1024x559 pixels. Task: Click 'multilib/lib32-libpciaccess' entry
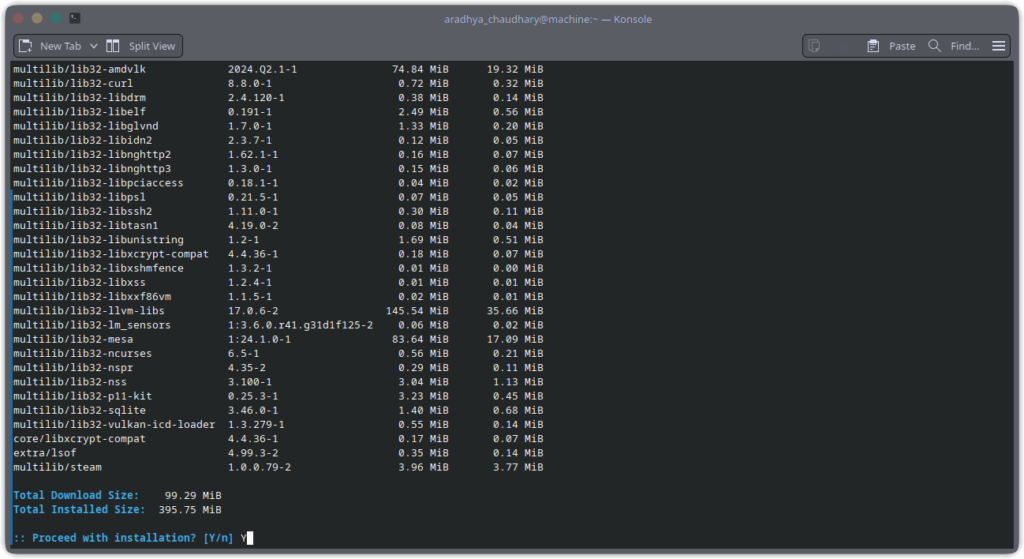tap(98, 183)
